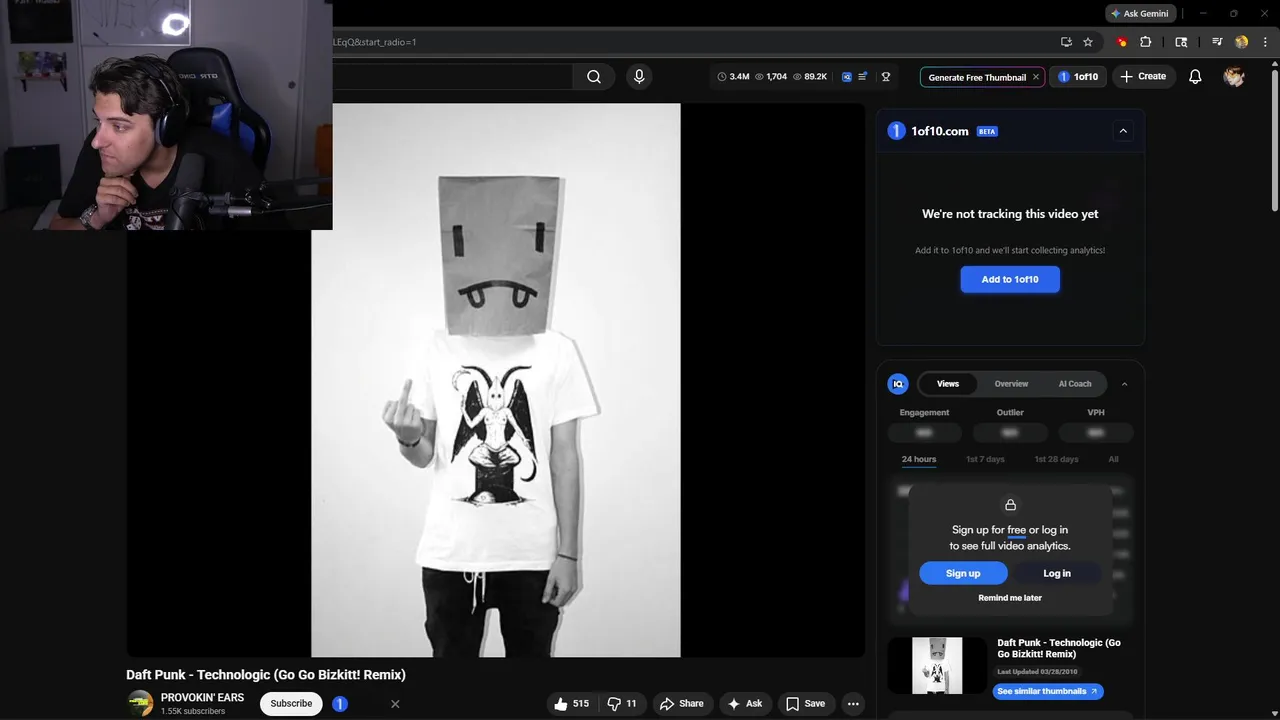Click the Engagement metric label
The image size is (1280, 720).
point(924,412)
